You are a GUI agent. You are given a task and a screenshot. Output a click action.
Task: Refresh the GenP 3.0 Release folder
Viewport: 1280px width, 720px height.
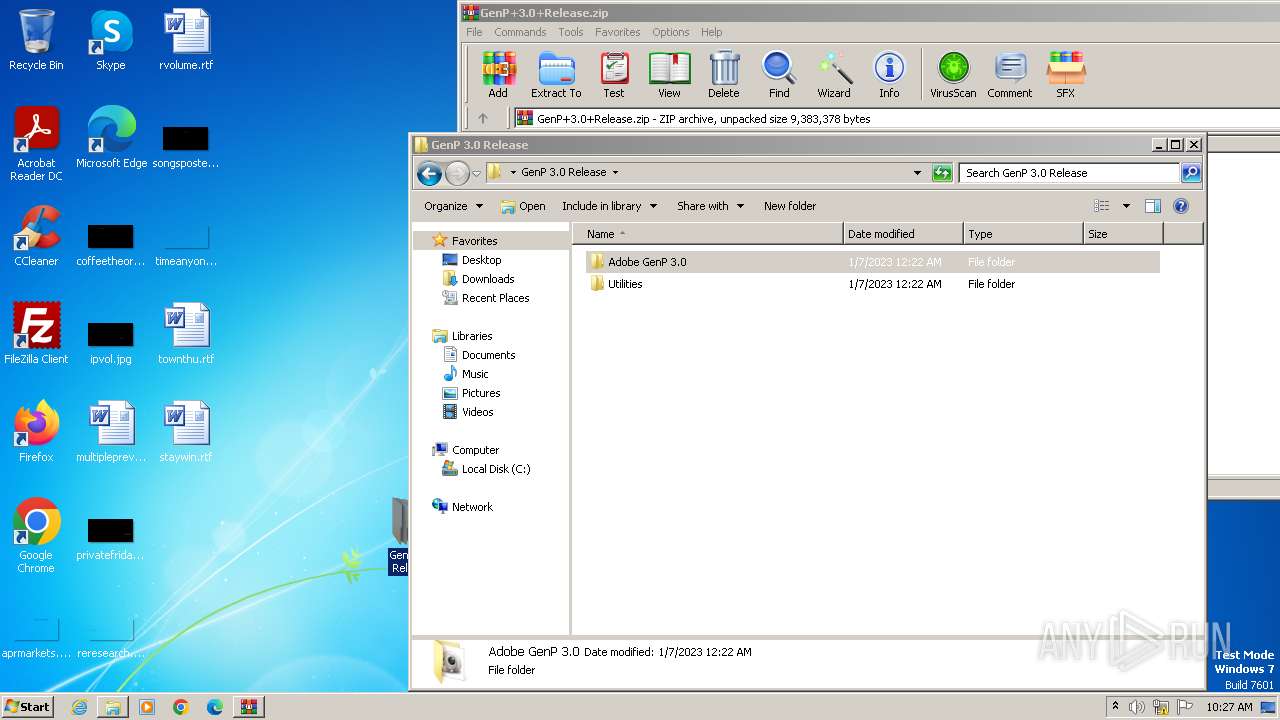coord(942,173)
